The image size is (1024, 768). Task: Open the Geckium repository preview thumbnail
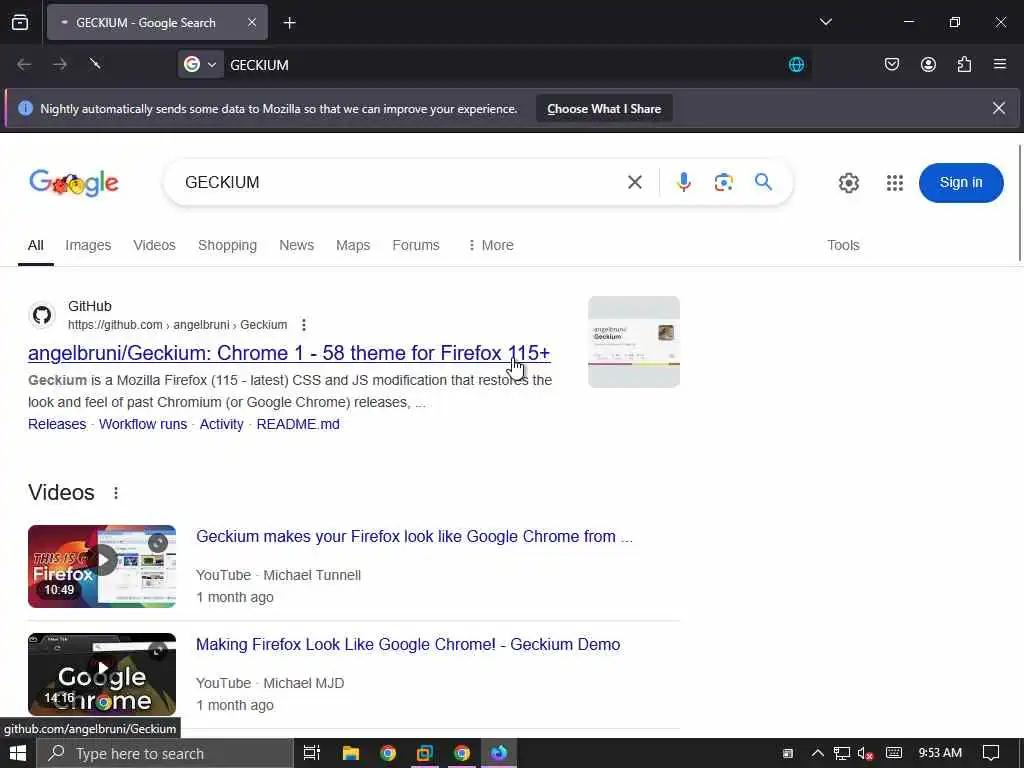pyautogui.click(x=633, y=342)
